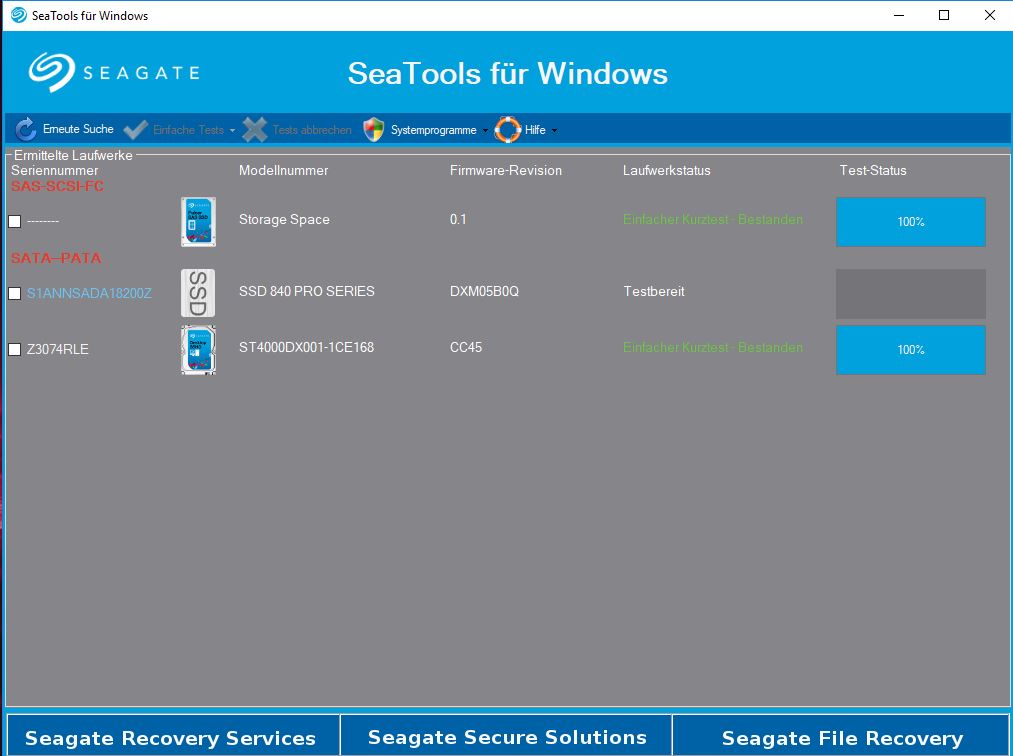Click ST4000DX001 100% progress bar
1013x756 pixels.
click(911, 350)
